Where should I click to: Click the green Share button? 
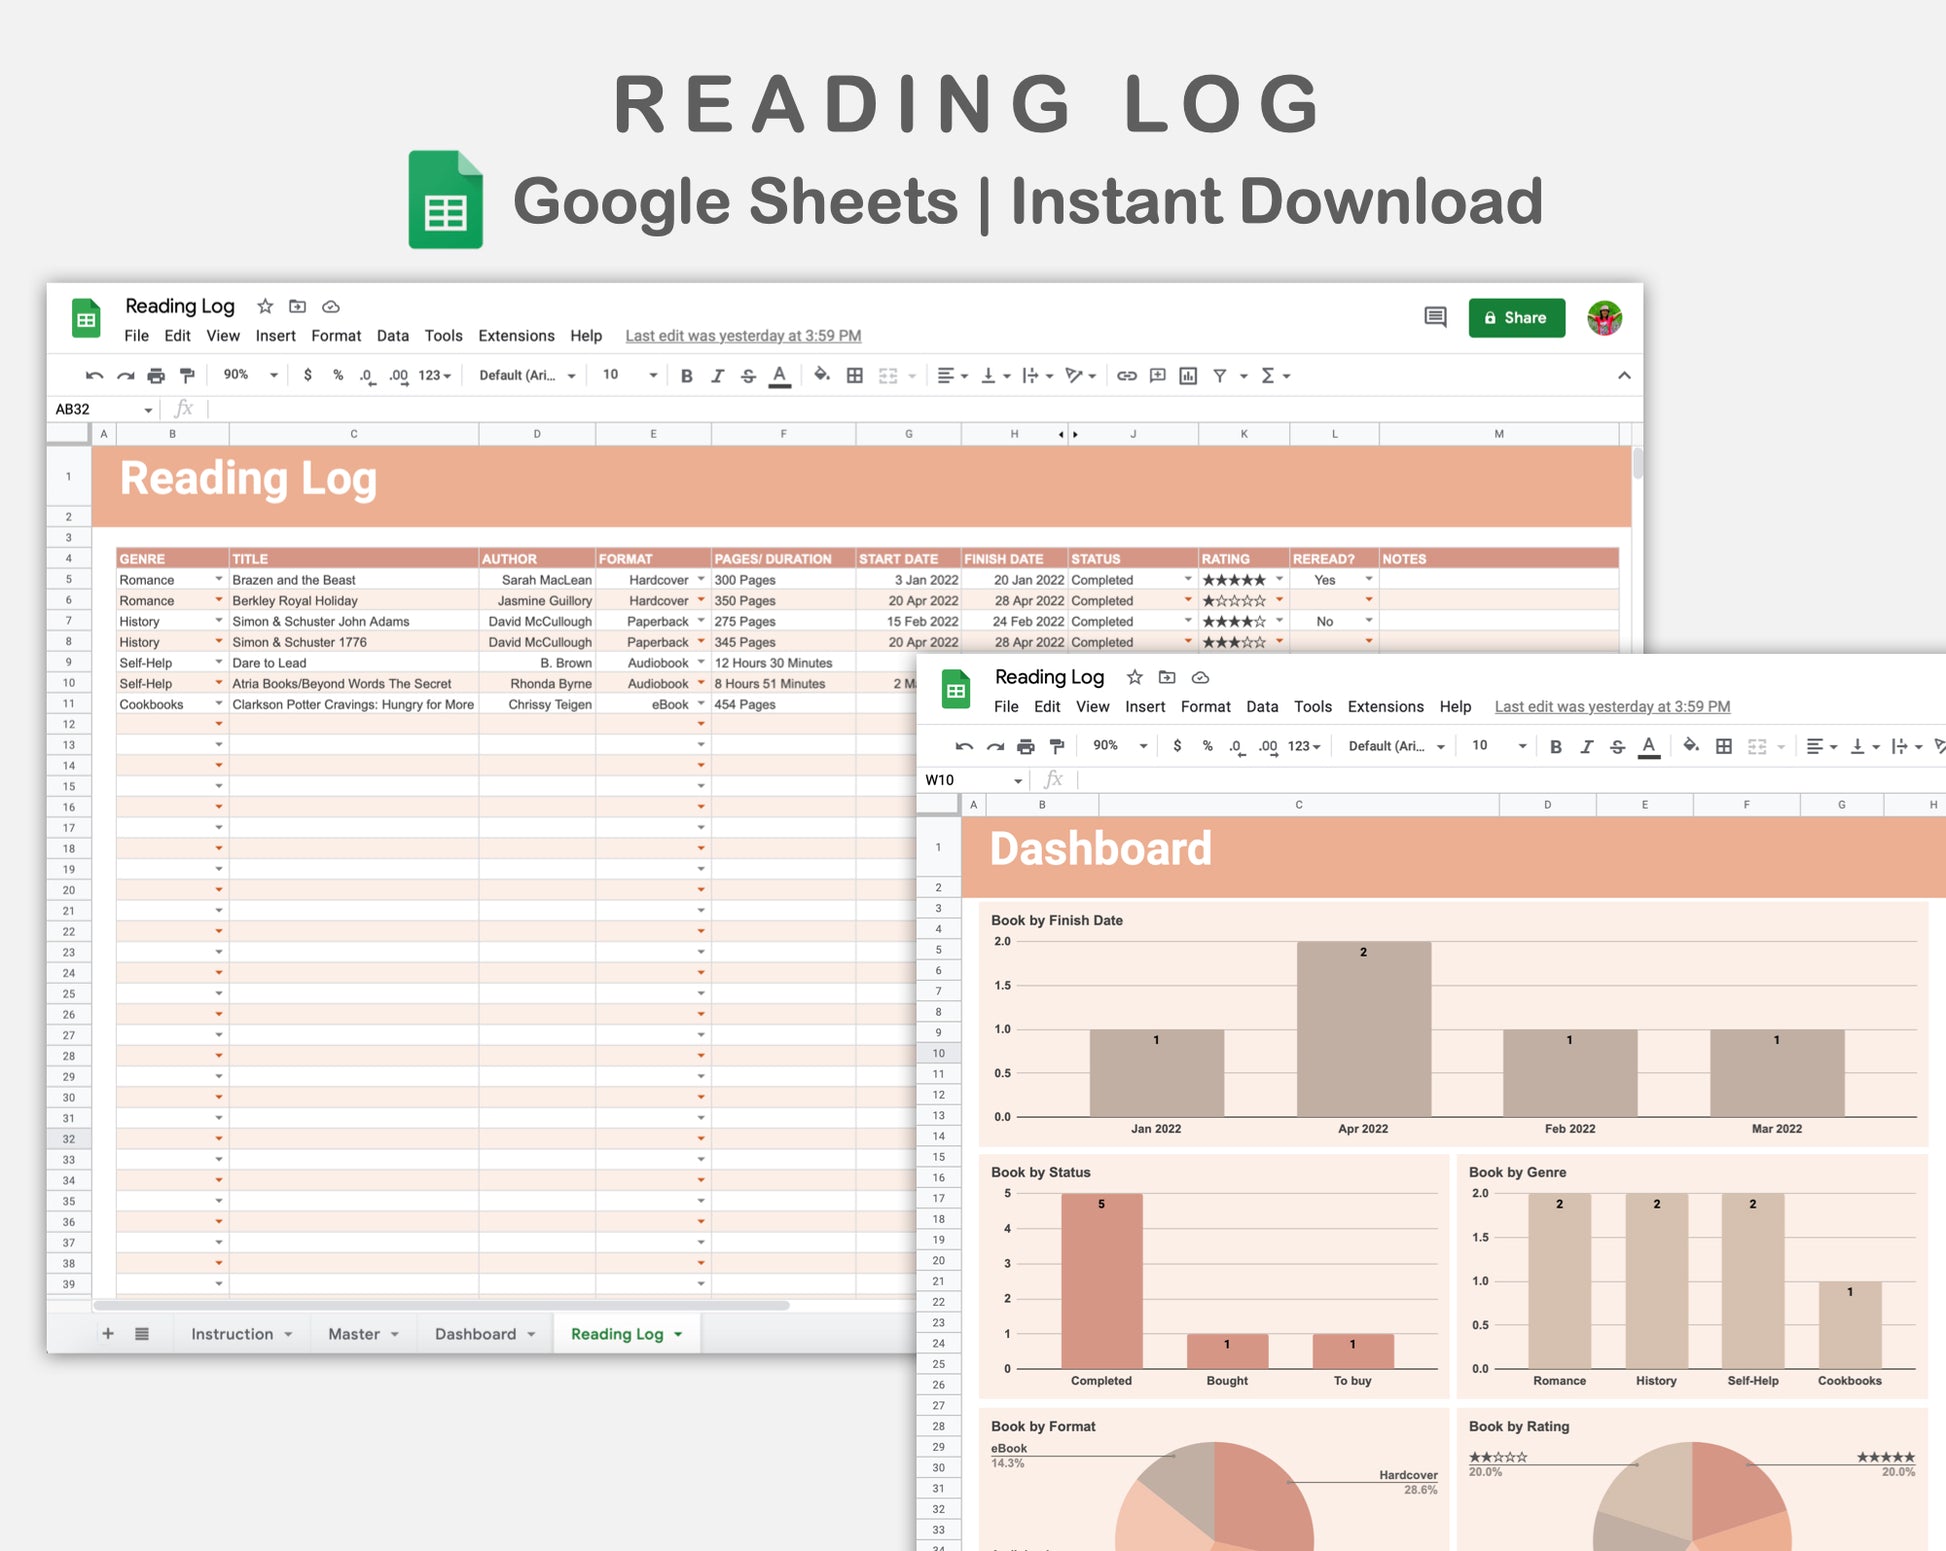pyautogui.click(x=1516, y=317)
